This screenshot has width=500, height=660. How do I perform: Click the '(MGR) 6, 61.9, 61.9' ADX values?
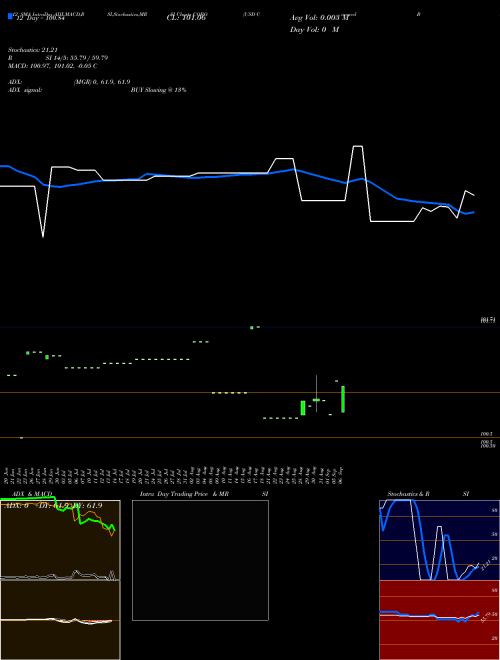101,82
